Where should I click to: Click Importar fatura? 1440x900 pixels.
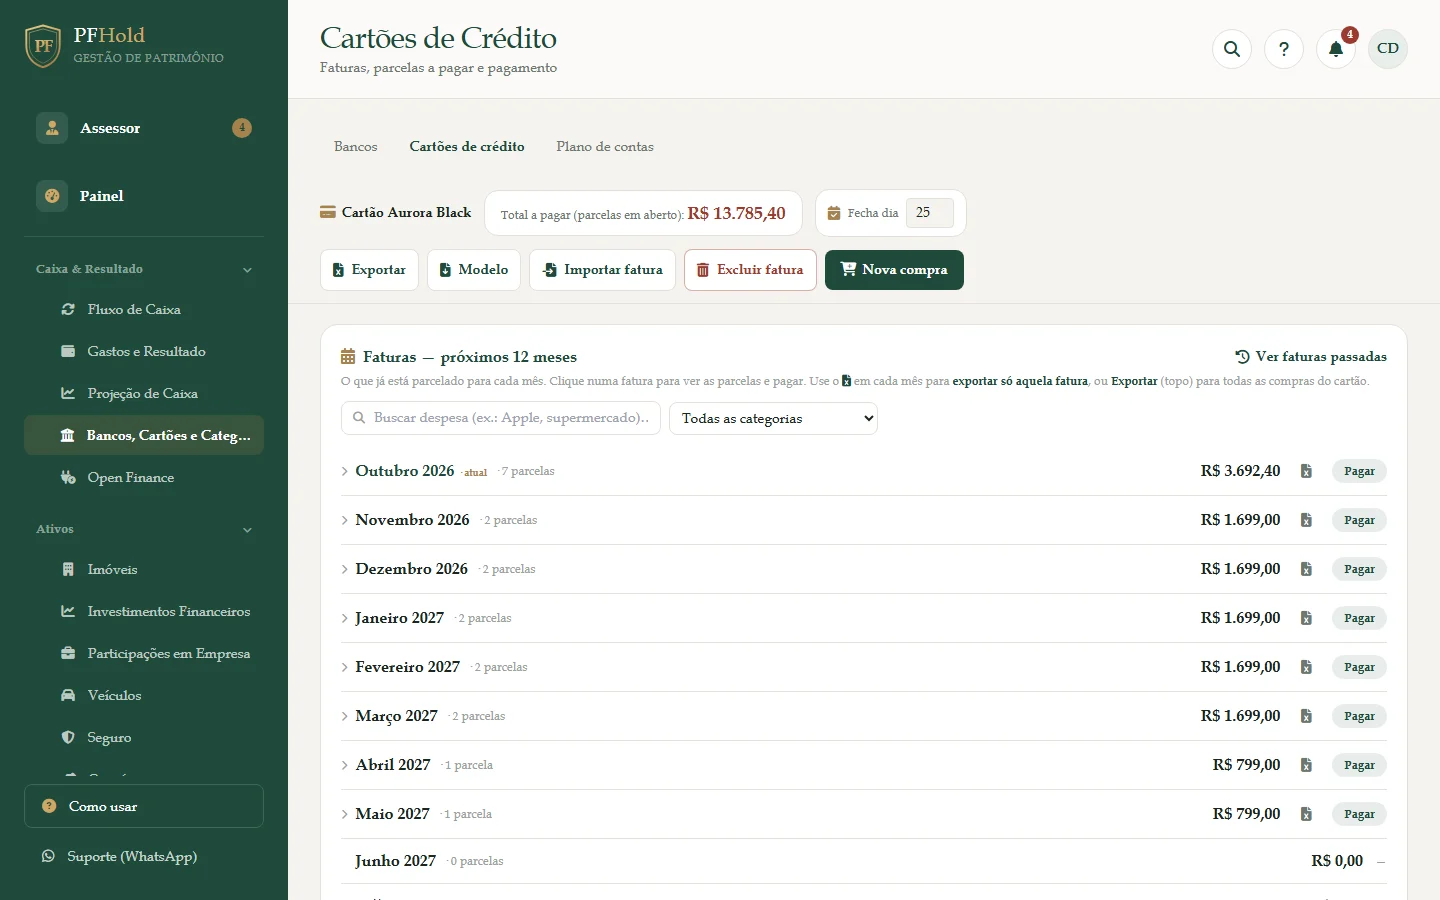click(602, 270)
